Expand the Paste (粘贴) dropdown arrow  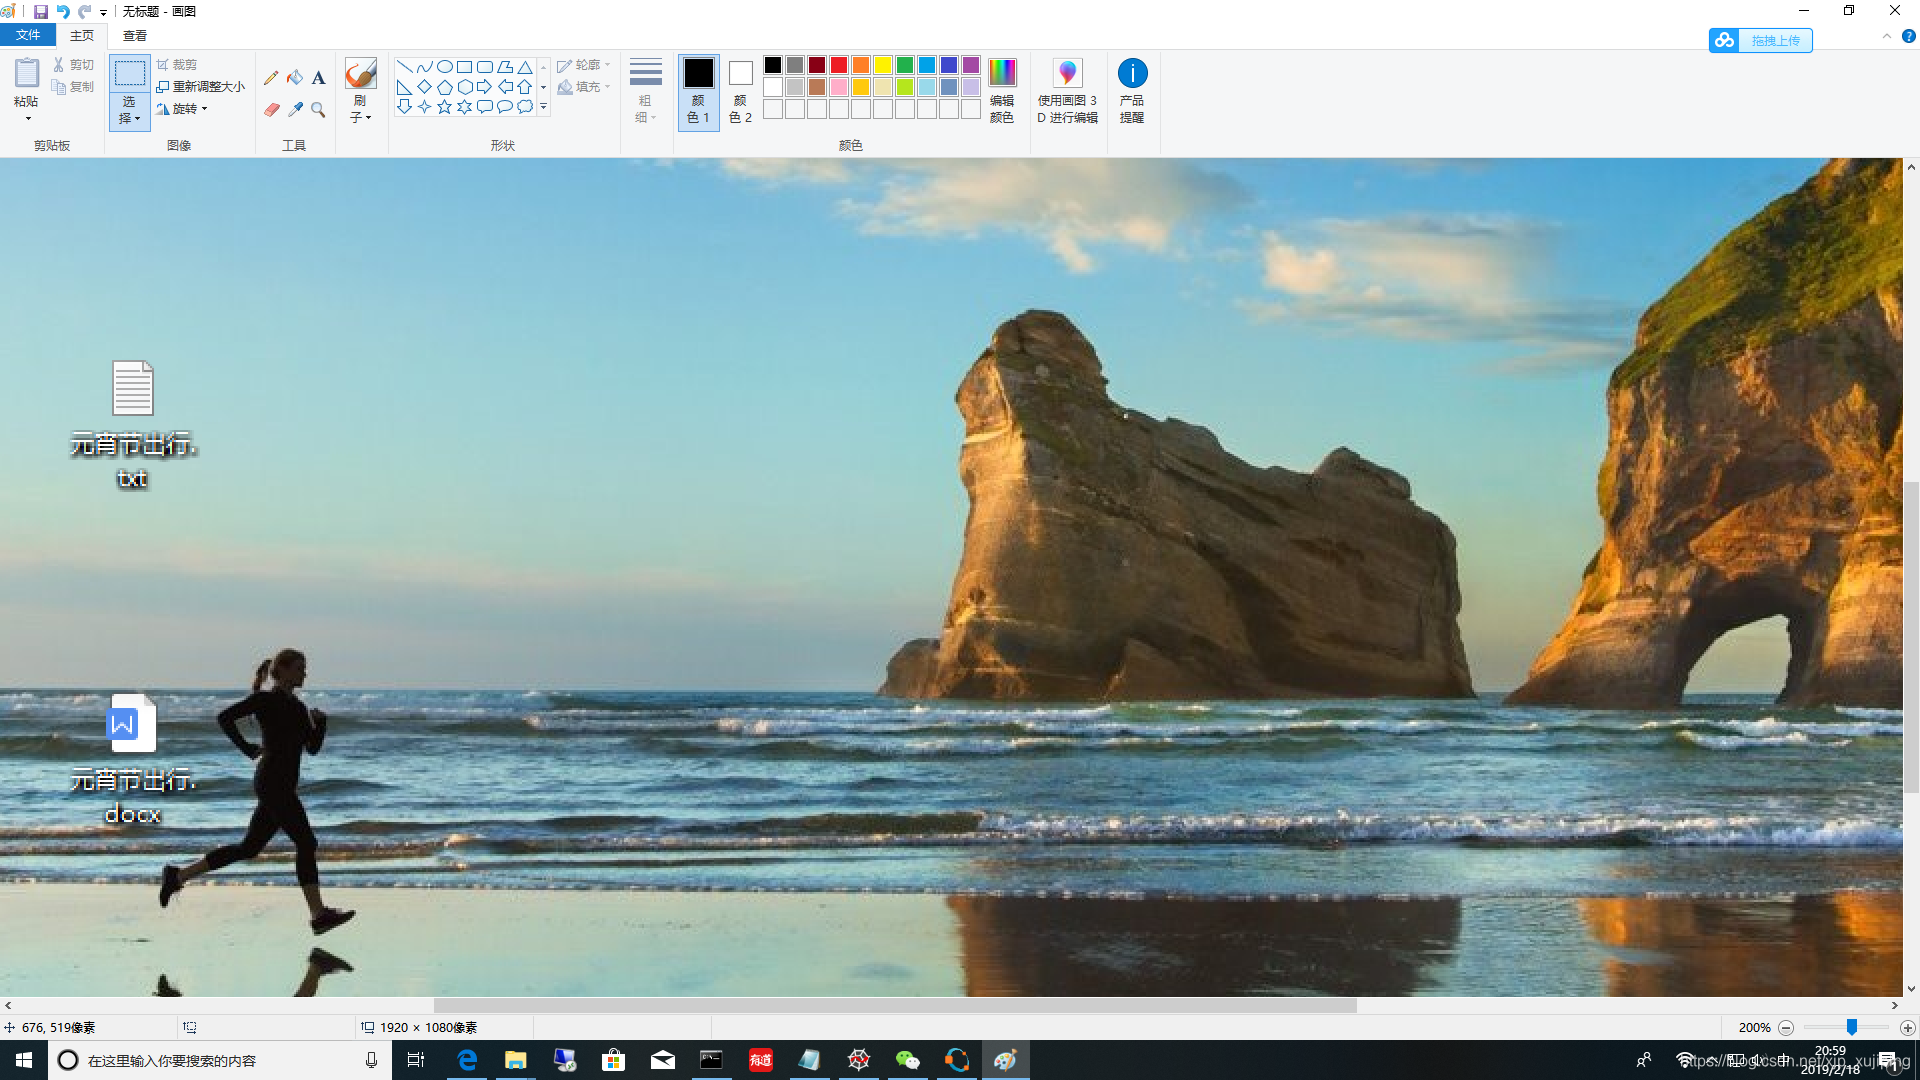click(x=28, y=119)
